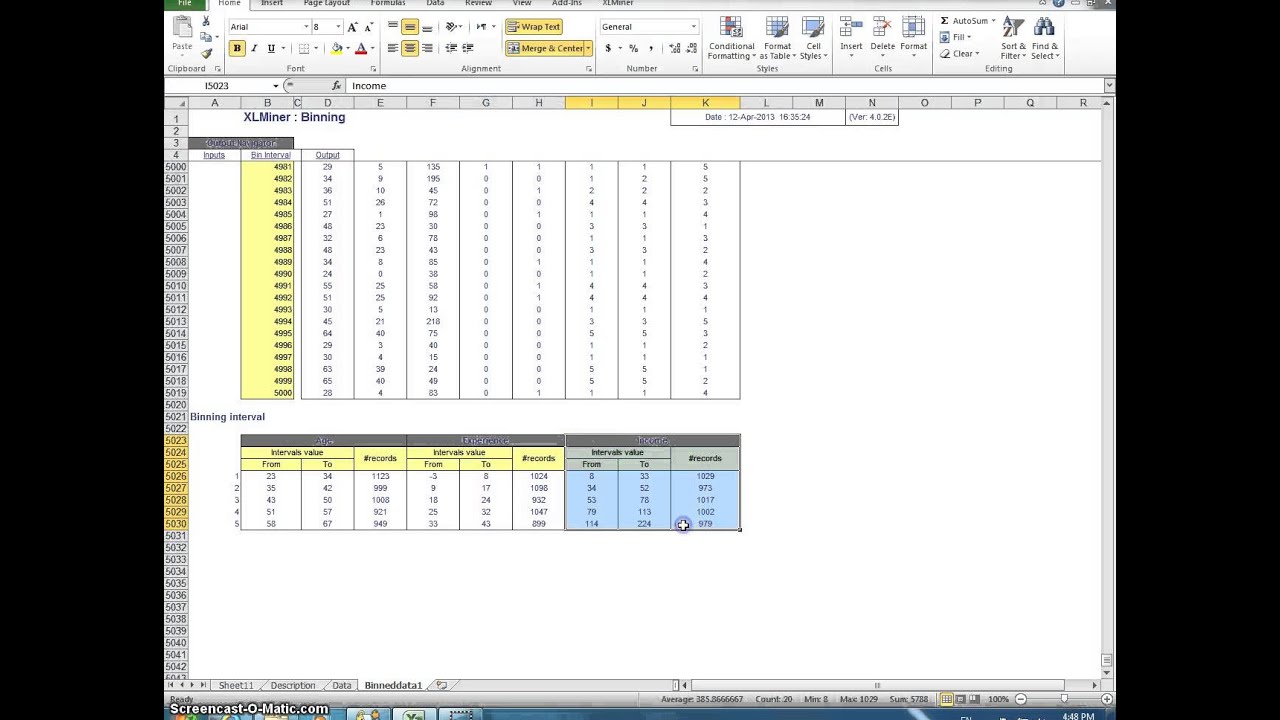
Task: Click the Bin Interval navigator link
Action: [x=270, y=155]
